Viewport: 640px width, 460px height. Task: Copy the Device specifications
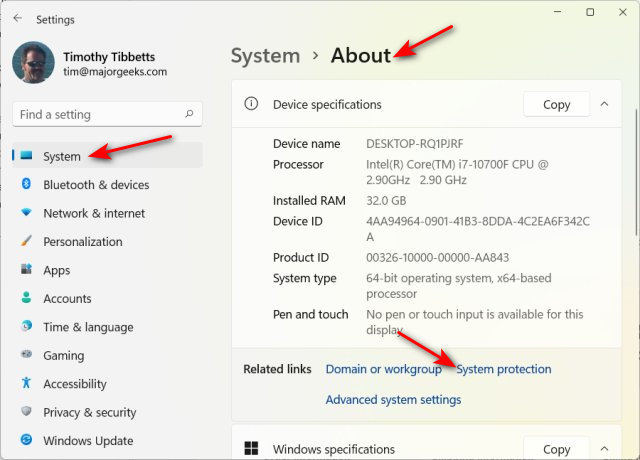pyautogui.click(x=556, y=104)
